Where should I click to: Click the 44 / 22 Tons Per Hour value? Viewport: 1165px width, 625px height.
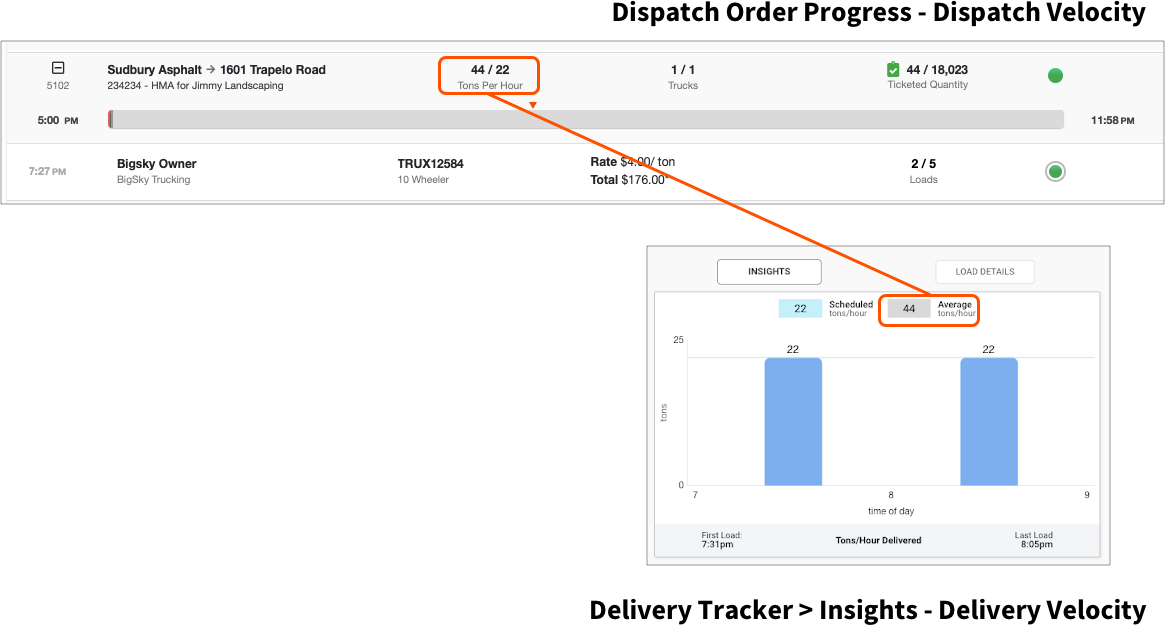[x=490, y=70]
